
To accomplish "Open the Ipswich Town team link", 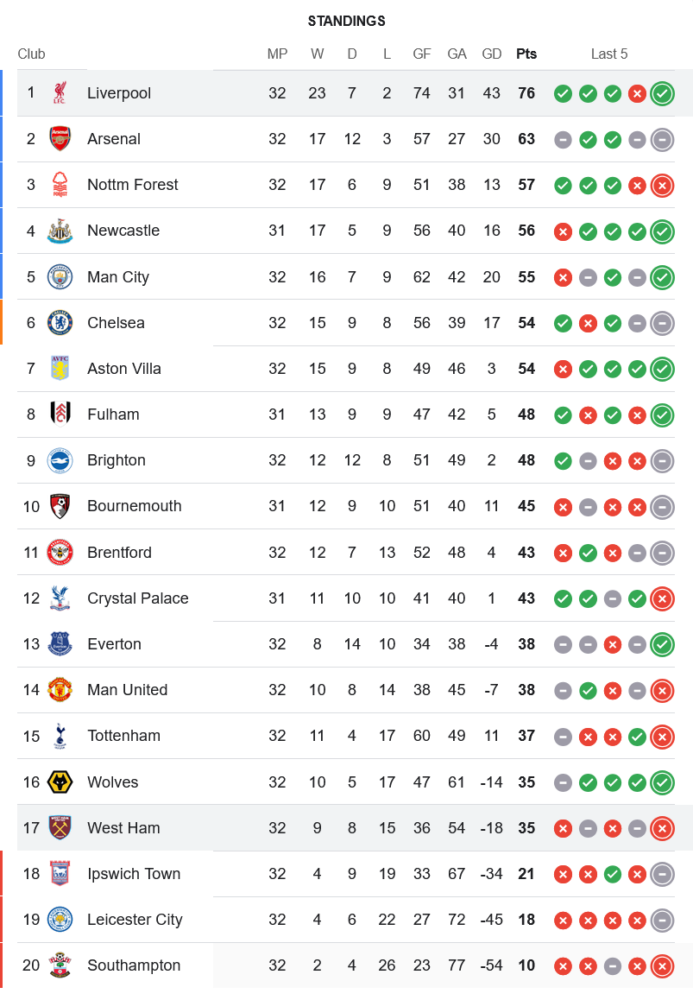I will tap(133, 873).
